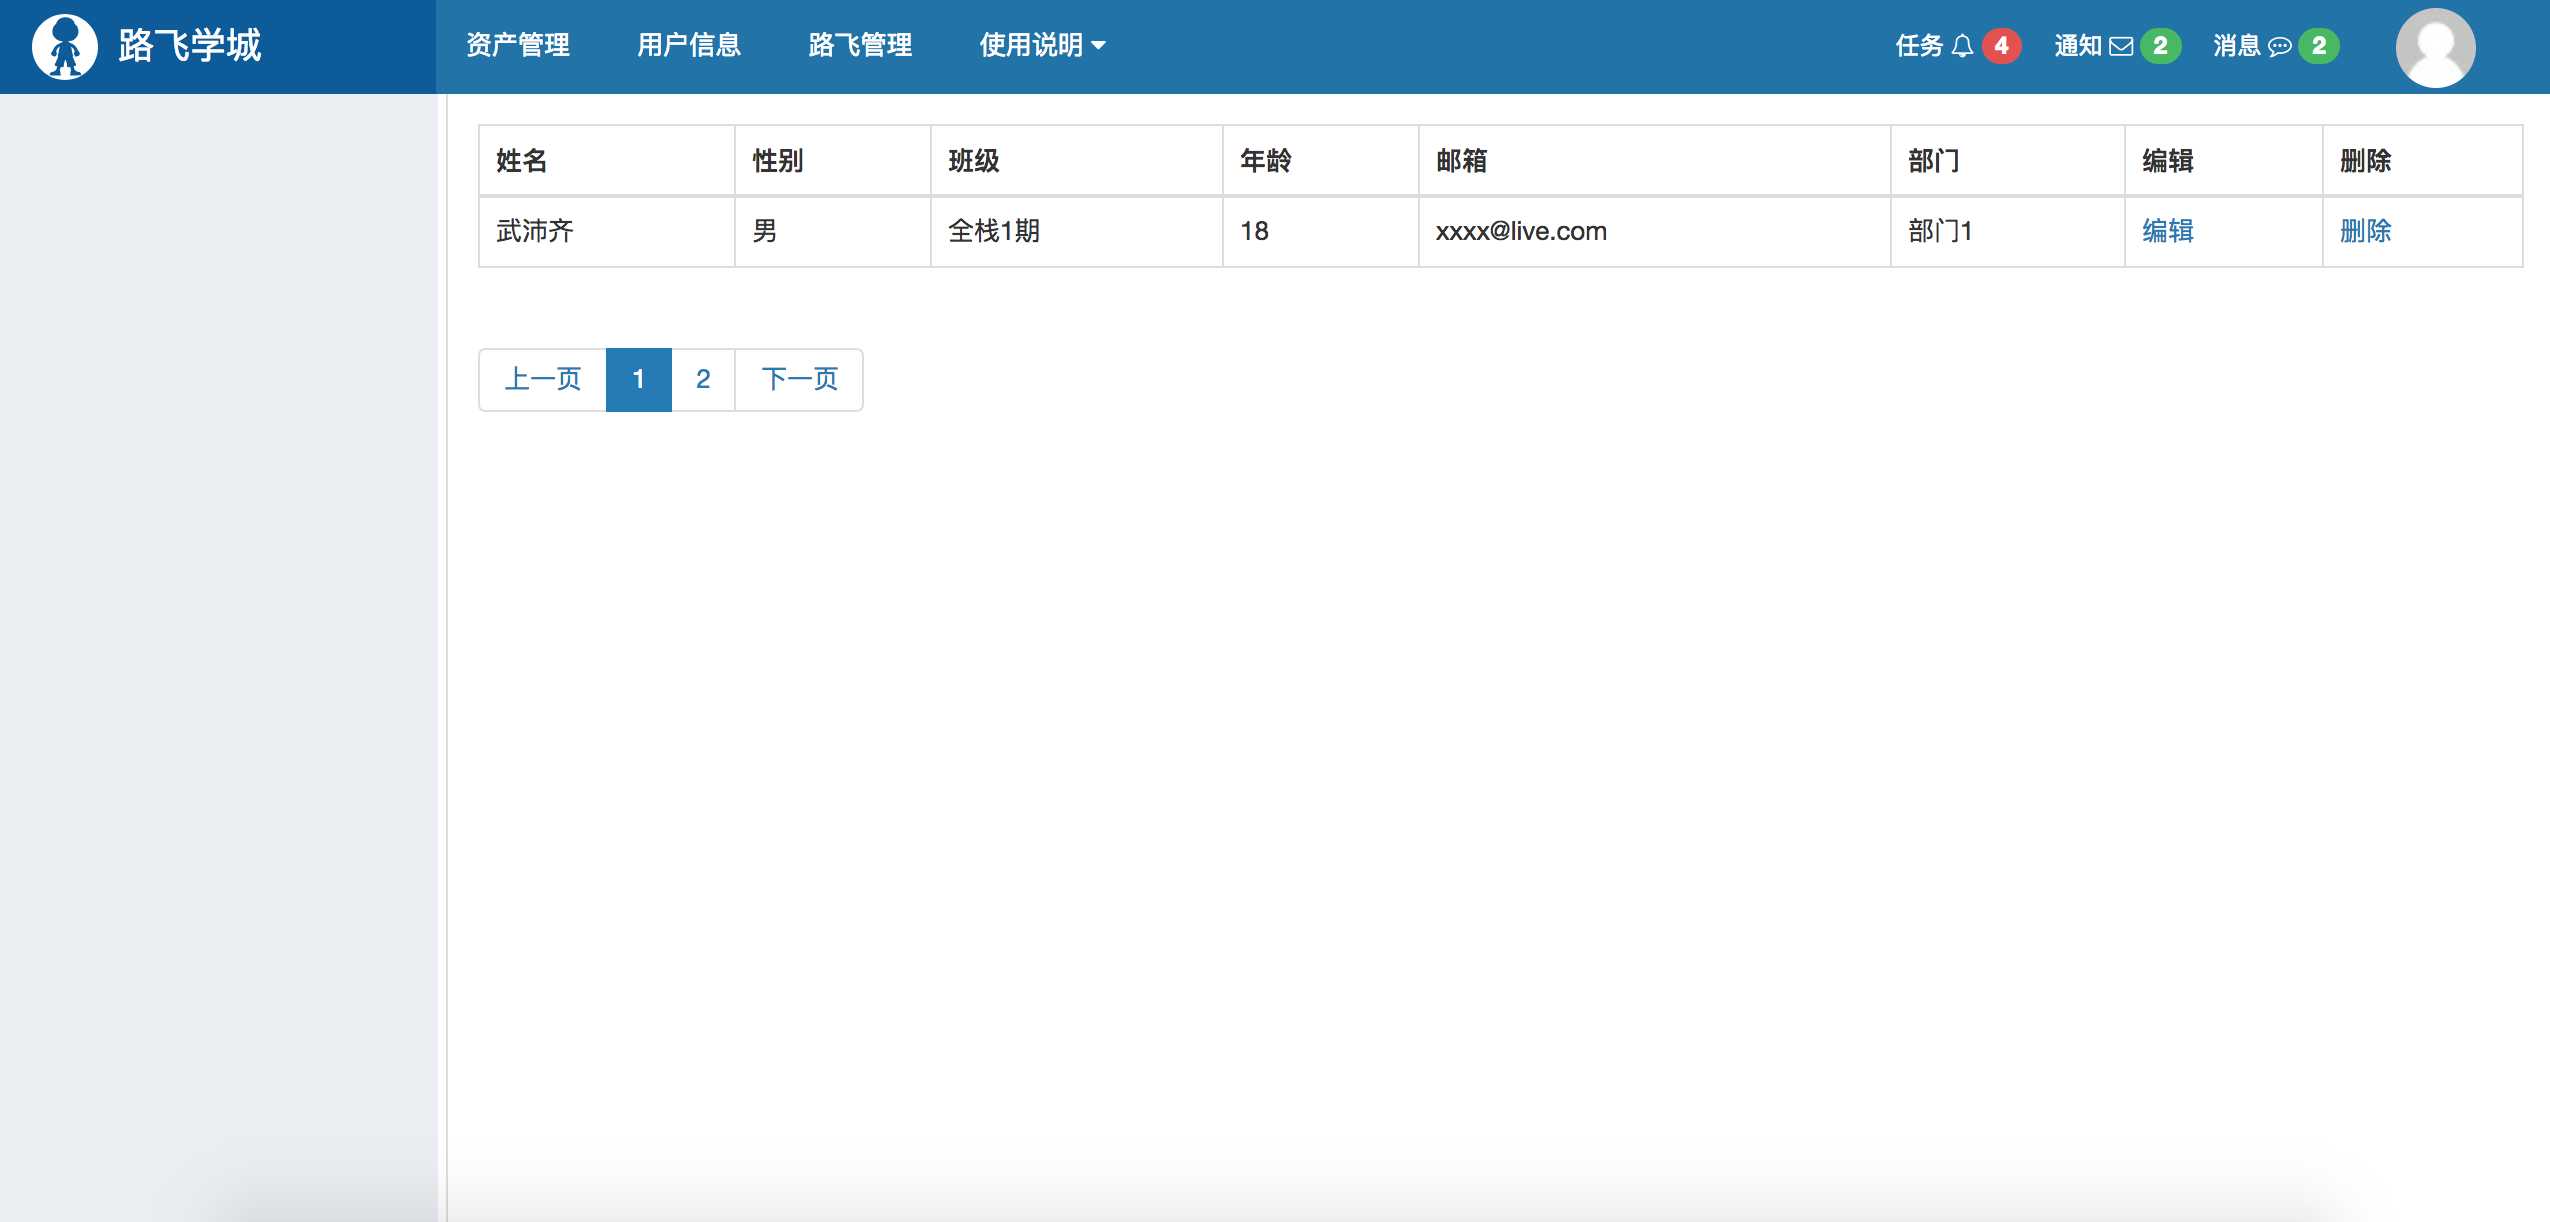Click the 通知 envelope icon
Viewport: 2550px width, 1222px height.
pos(2121,46)
